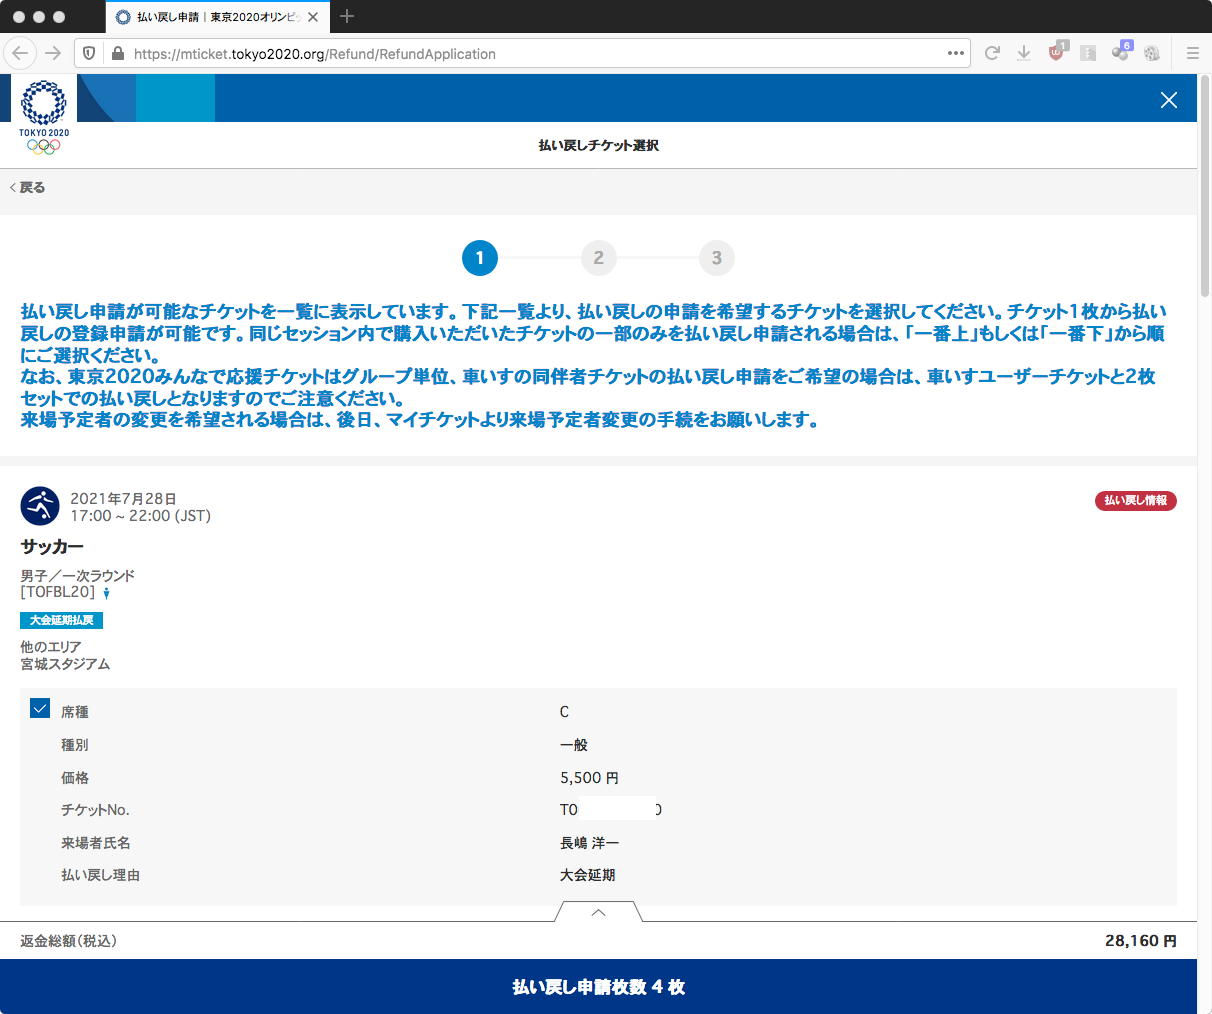The width and height of the screenshot is (1212, 1014).
Task: Select the 払い戻し申請 browser tab
Action: coord(216,17)
